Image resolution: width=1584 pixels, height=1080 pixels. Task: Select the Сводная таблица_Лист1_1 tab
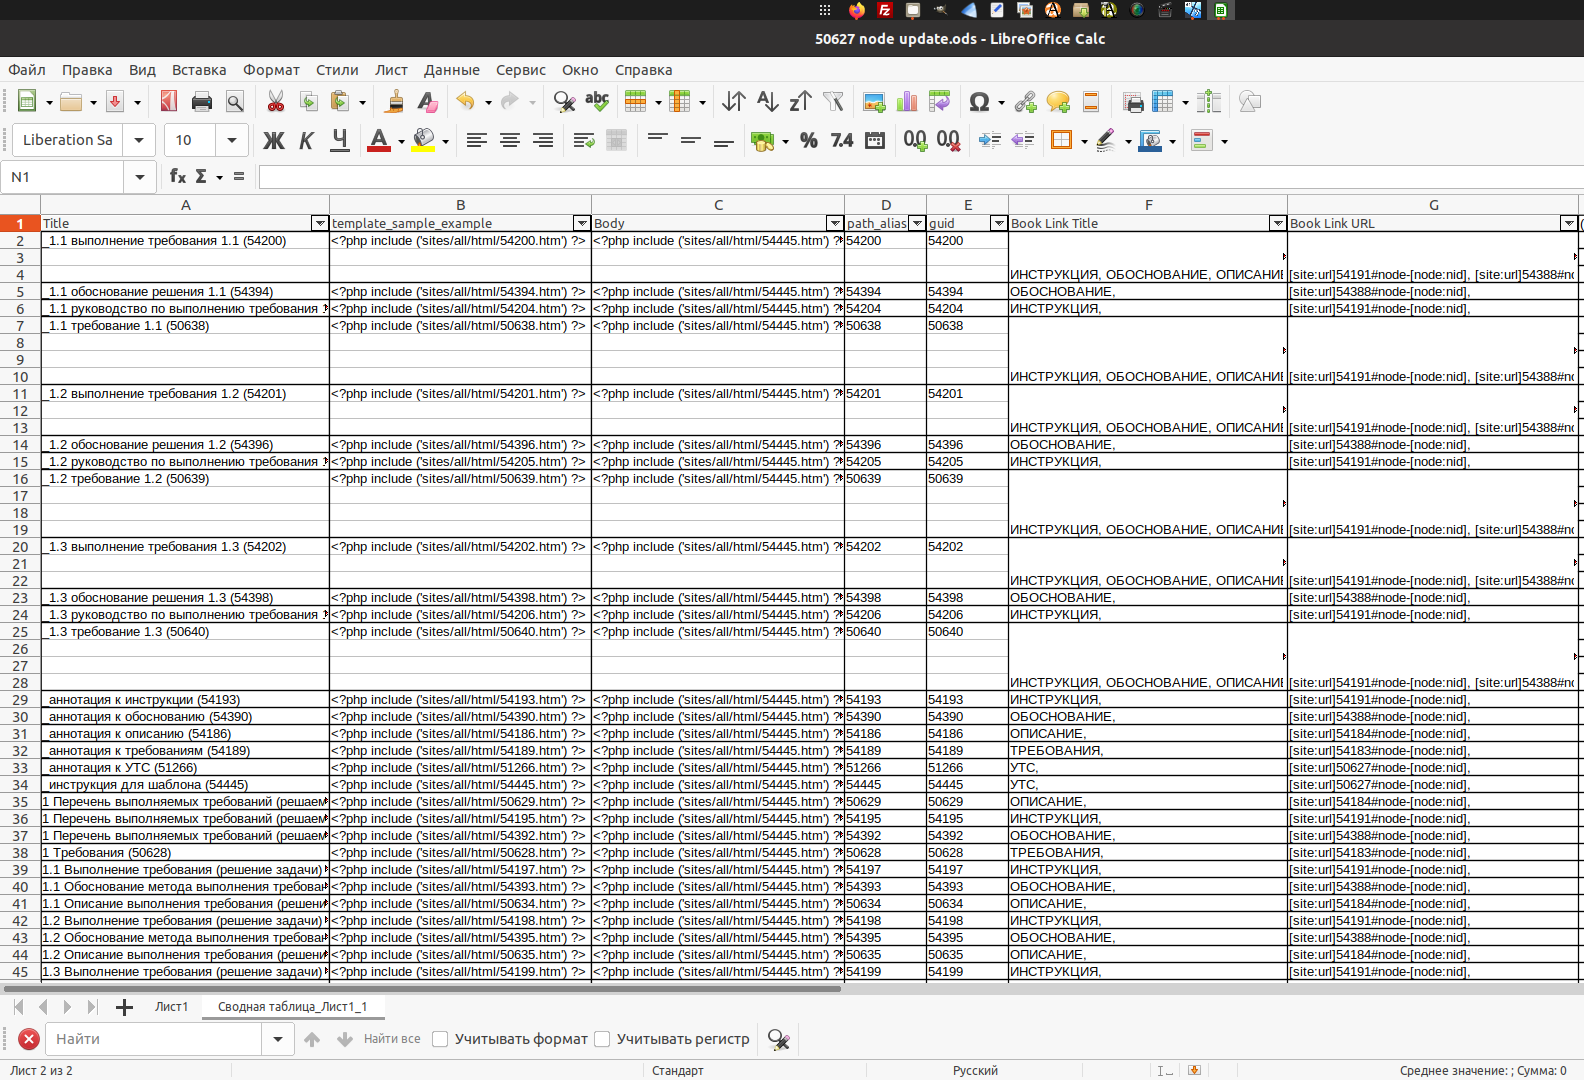coord(293,1006)
